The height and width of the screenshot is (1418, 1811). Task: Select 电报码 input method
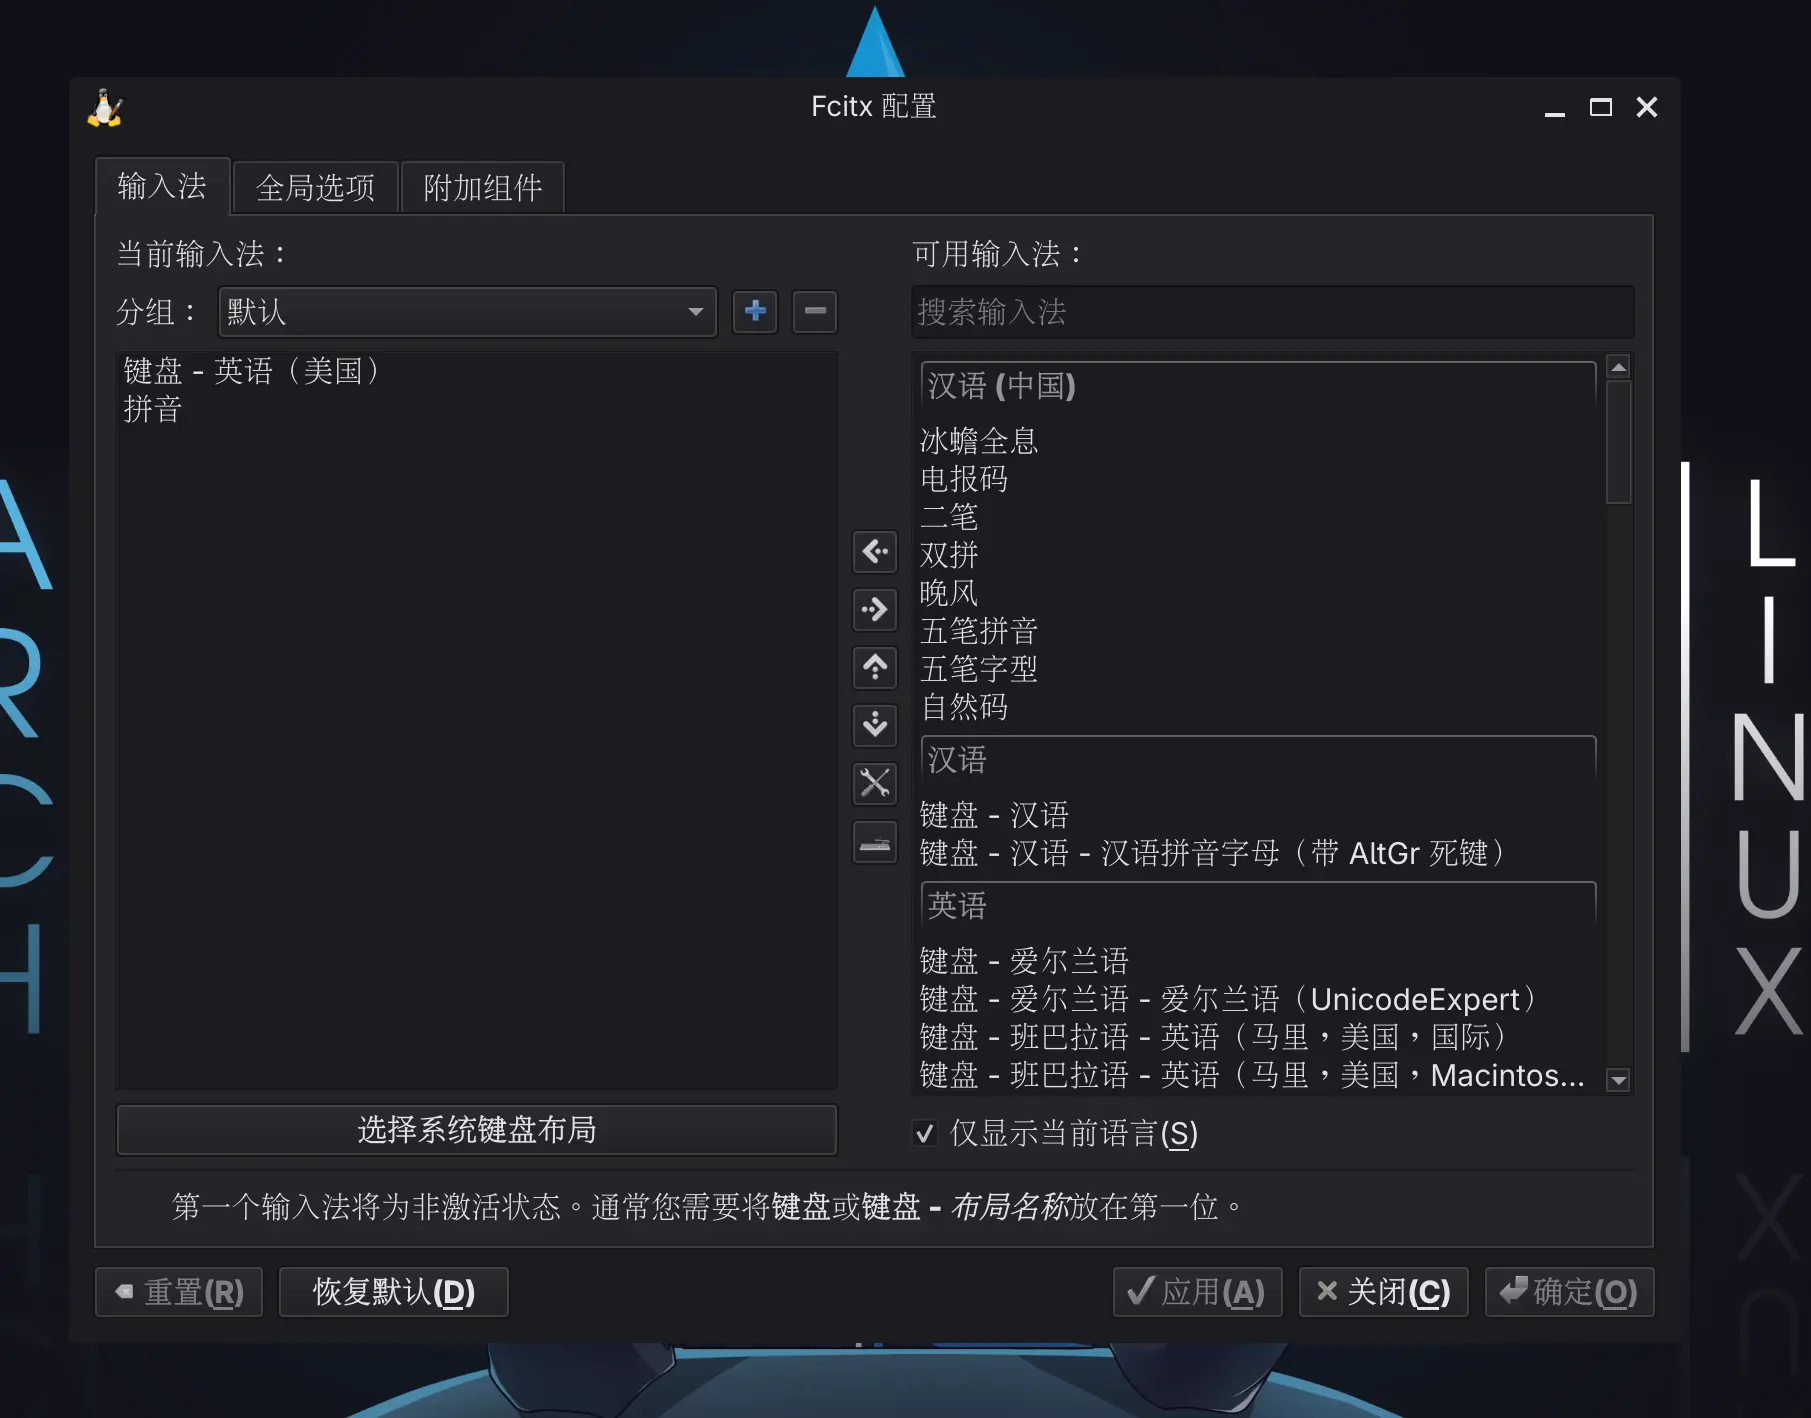[x=1258, y=479]
